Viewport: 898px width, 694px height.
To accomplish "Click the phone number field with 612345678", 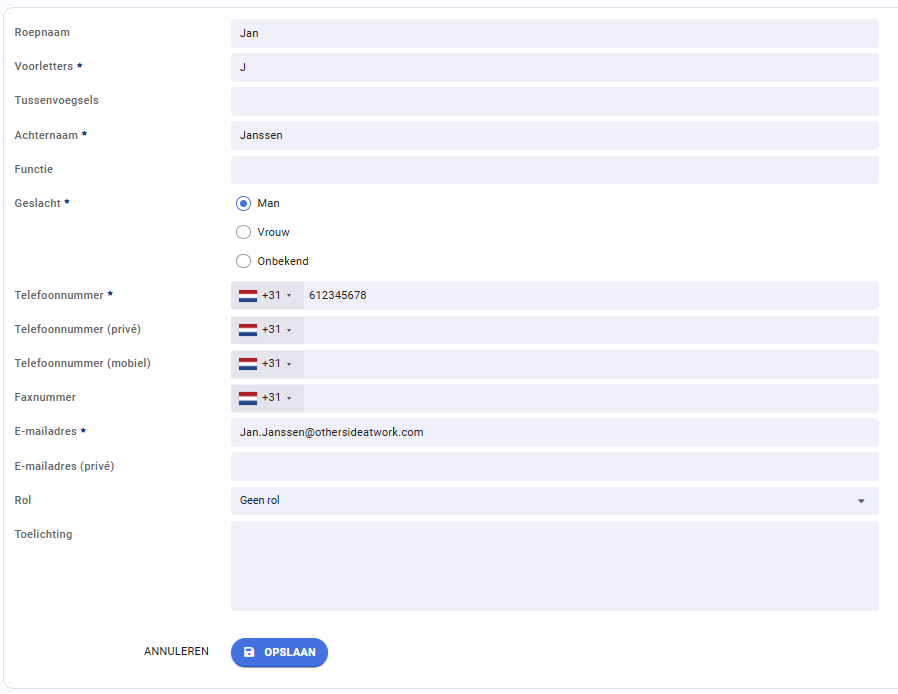I will click(x=591, y=295).
